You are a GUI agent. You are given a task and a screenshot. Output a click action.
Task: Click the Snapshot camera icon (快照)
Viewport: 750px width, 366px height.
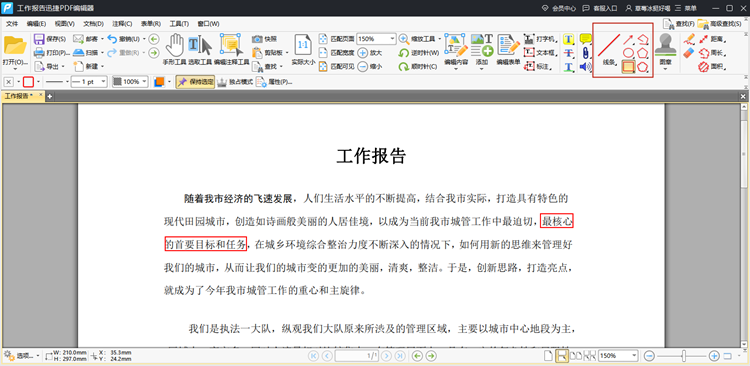tap(257, 39)
